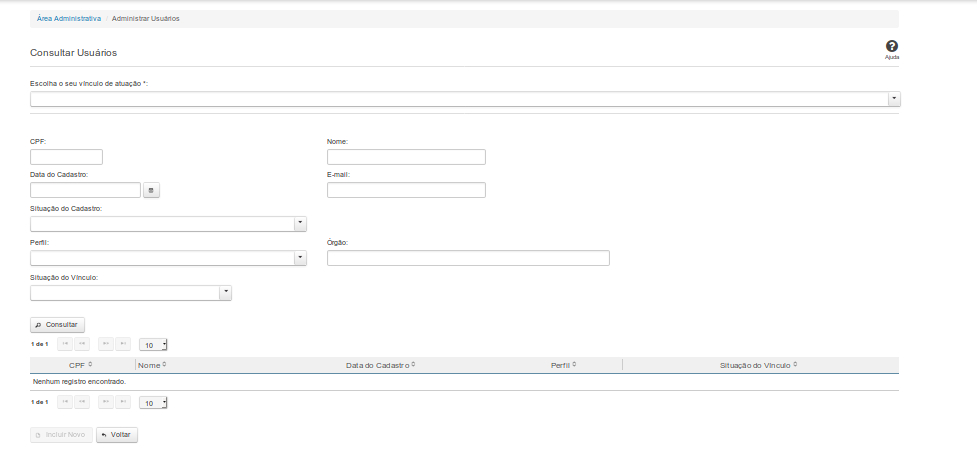
Task: Click into the E-mail text field
Action: [x=406, y=190]
